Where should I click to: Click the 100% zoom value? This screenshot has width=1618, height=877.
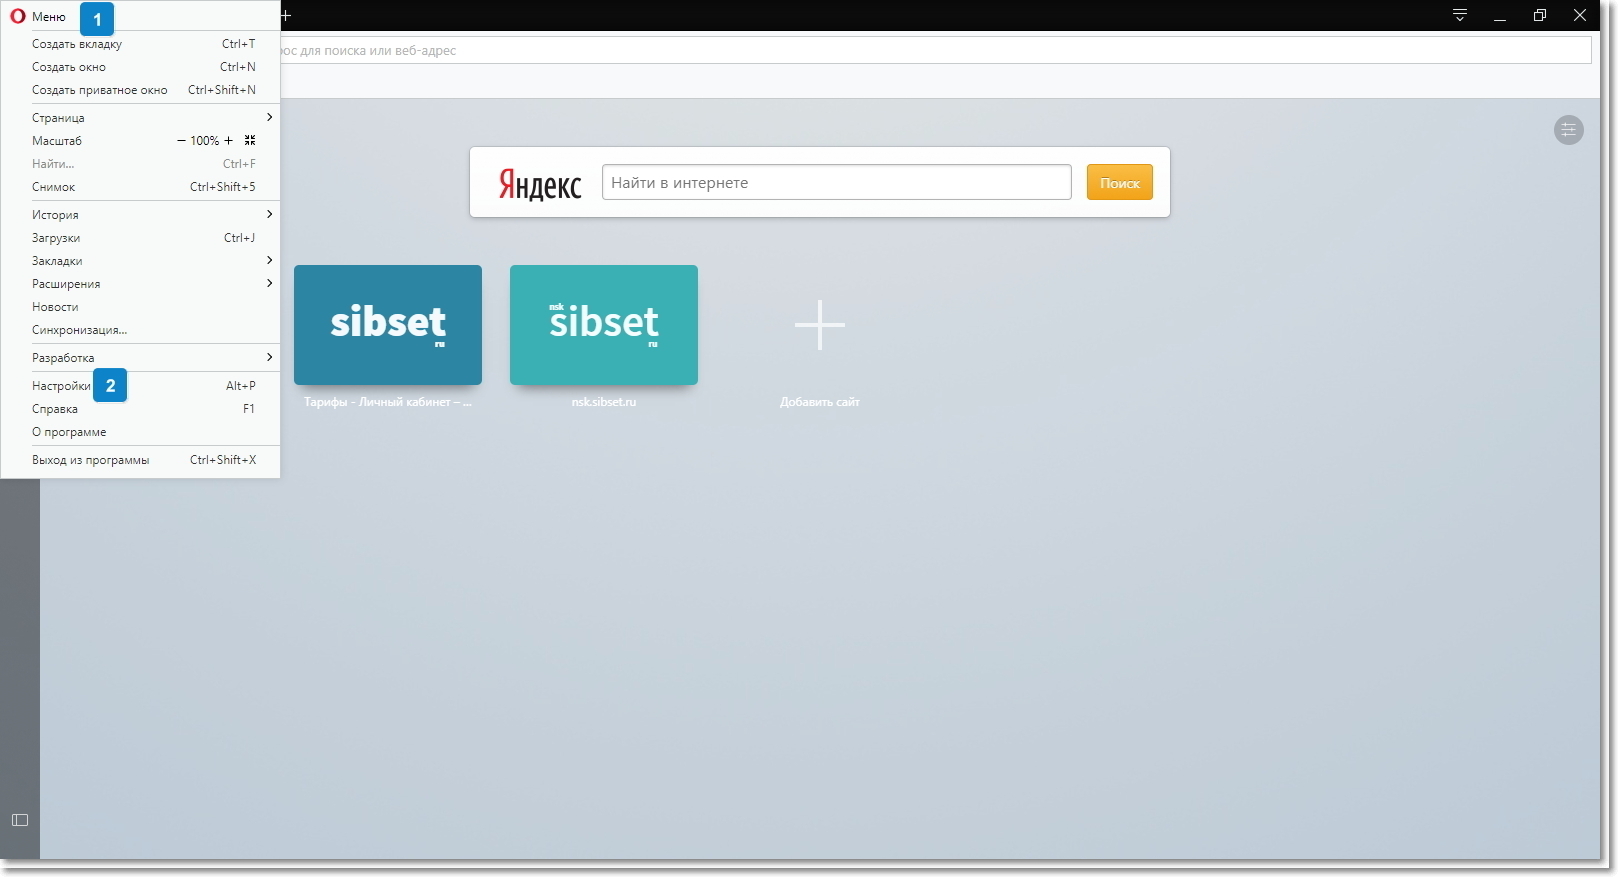(x=205, y=141)
